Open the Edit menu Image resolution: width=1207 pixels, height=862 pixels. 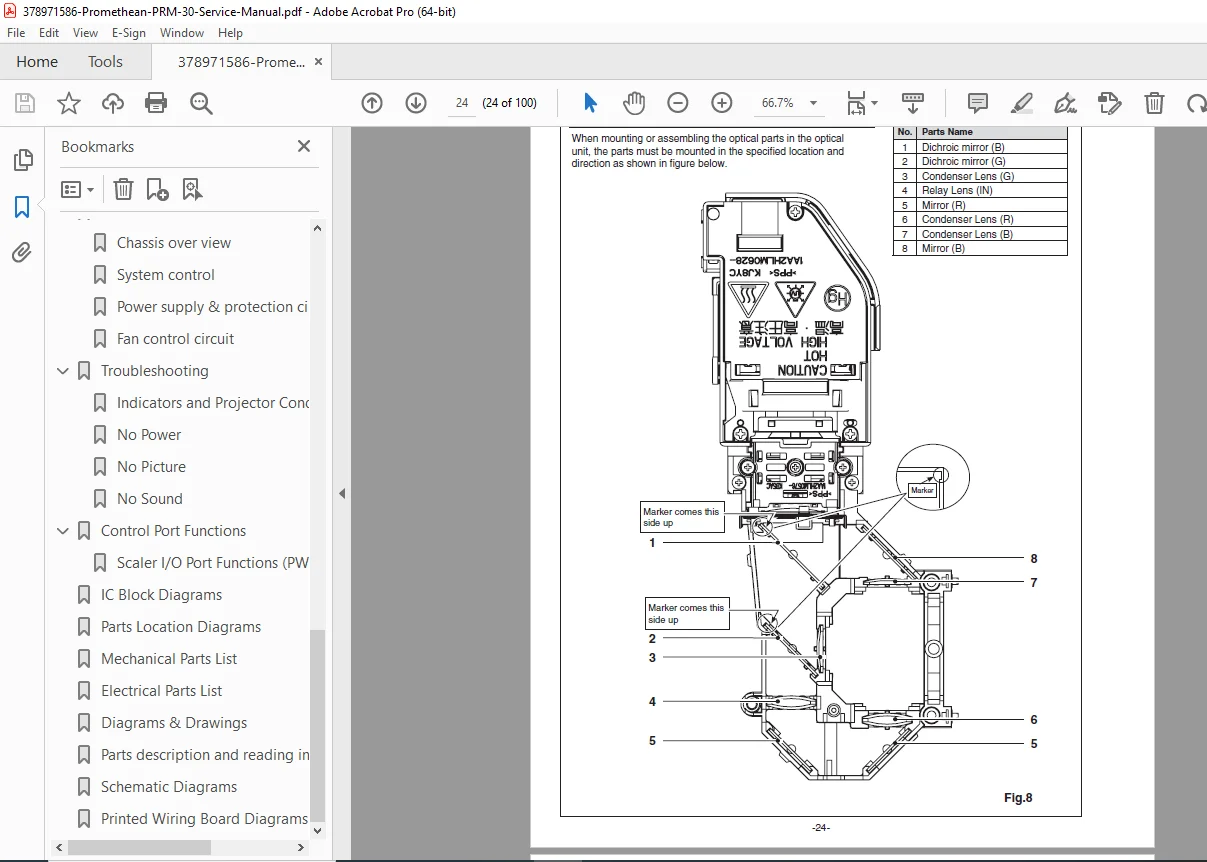(48, 32)
